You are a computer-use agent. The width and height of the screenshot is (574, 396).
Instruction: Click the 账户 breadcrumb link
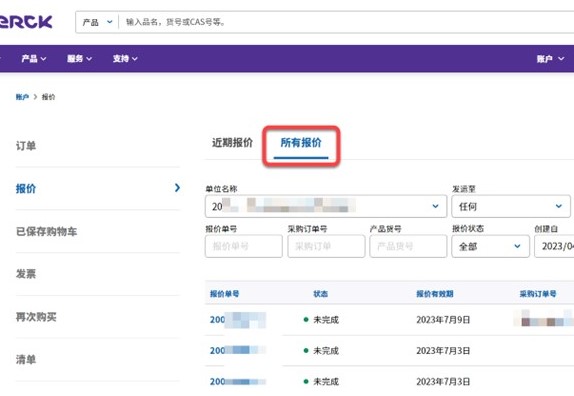[x=22, y=97]
